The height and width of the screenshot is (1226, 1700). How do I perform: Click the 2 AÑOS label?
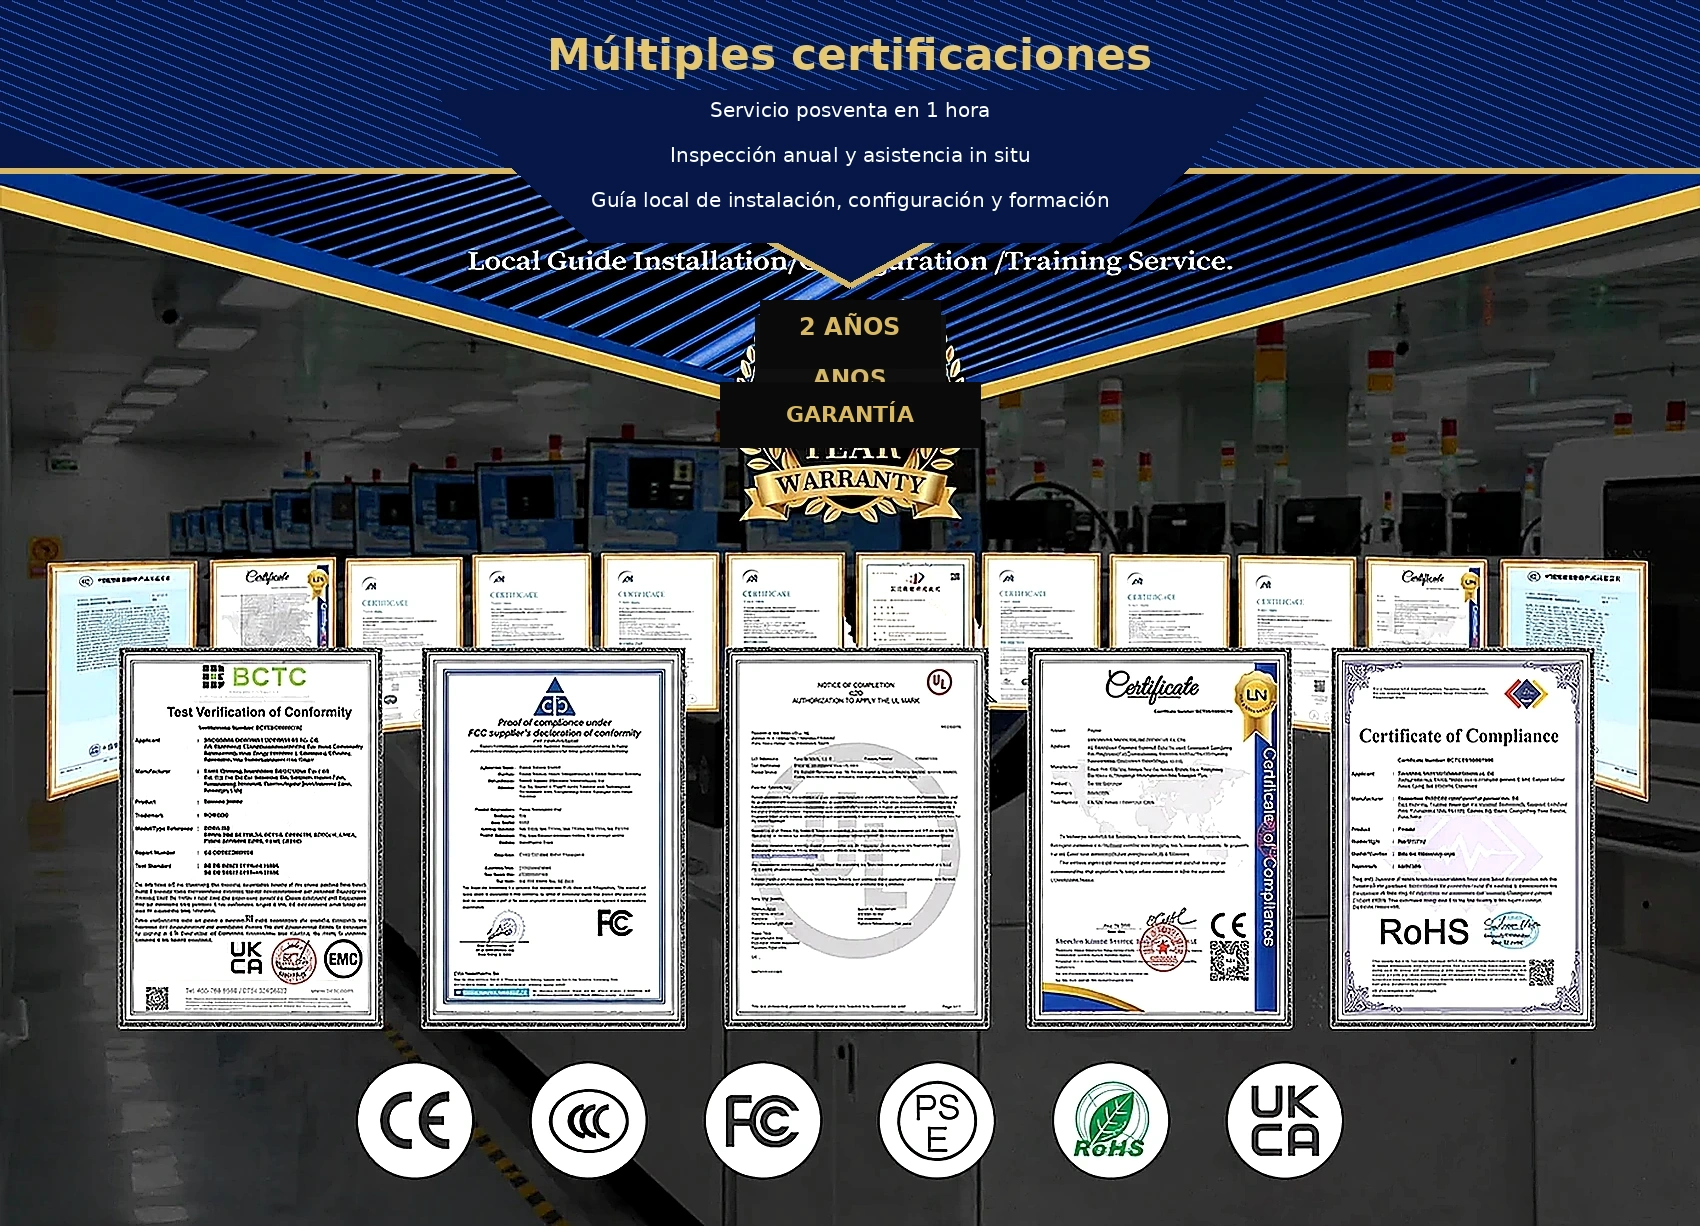850,326
